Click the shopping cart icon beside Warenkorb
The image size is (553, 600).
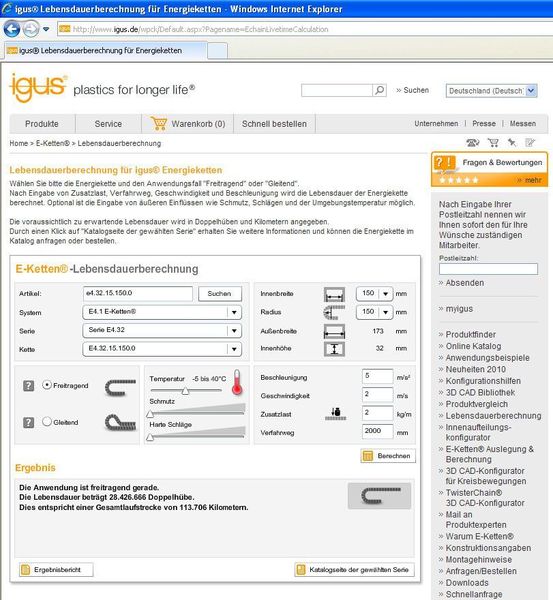tap(159, 123)
